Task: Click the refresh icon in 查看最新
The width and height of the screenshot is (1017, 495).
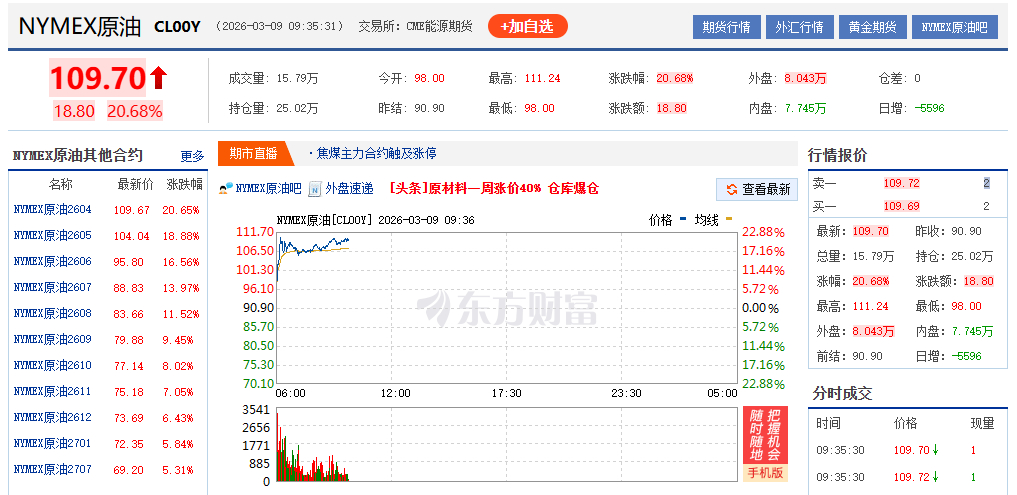Action: [x=732, y=189]
